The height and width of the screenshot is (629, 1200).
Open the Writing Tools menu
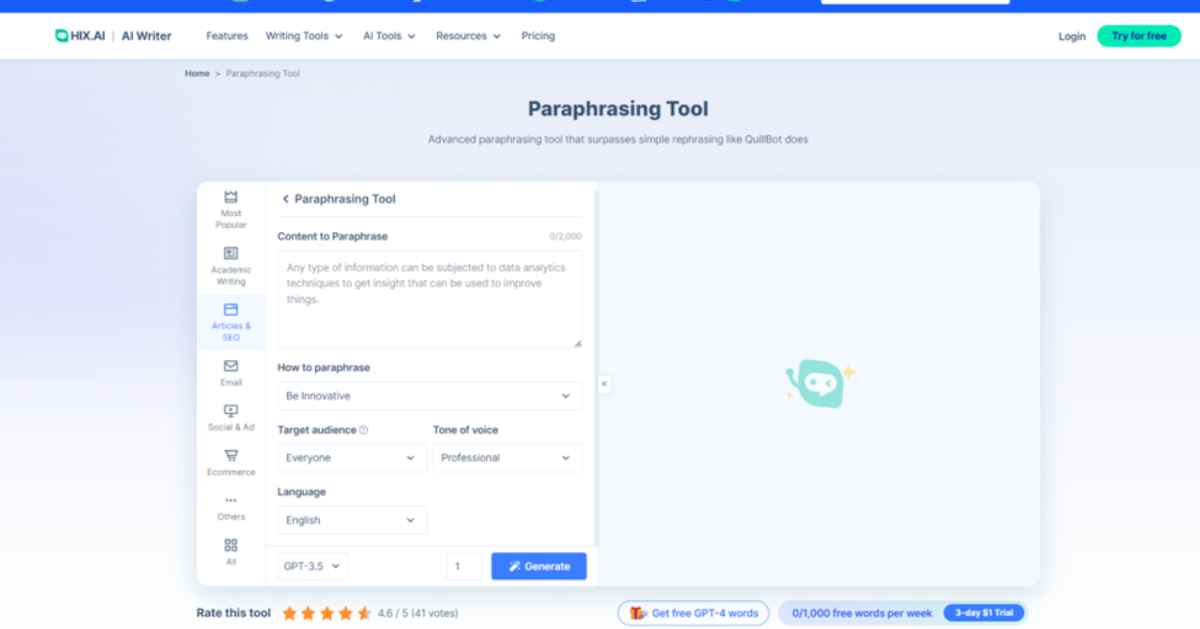304,36
